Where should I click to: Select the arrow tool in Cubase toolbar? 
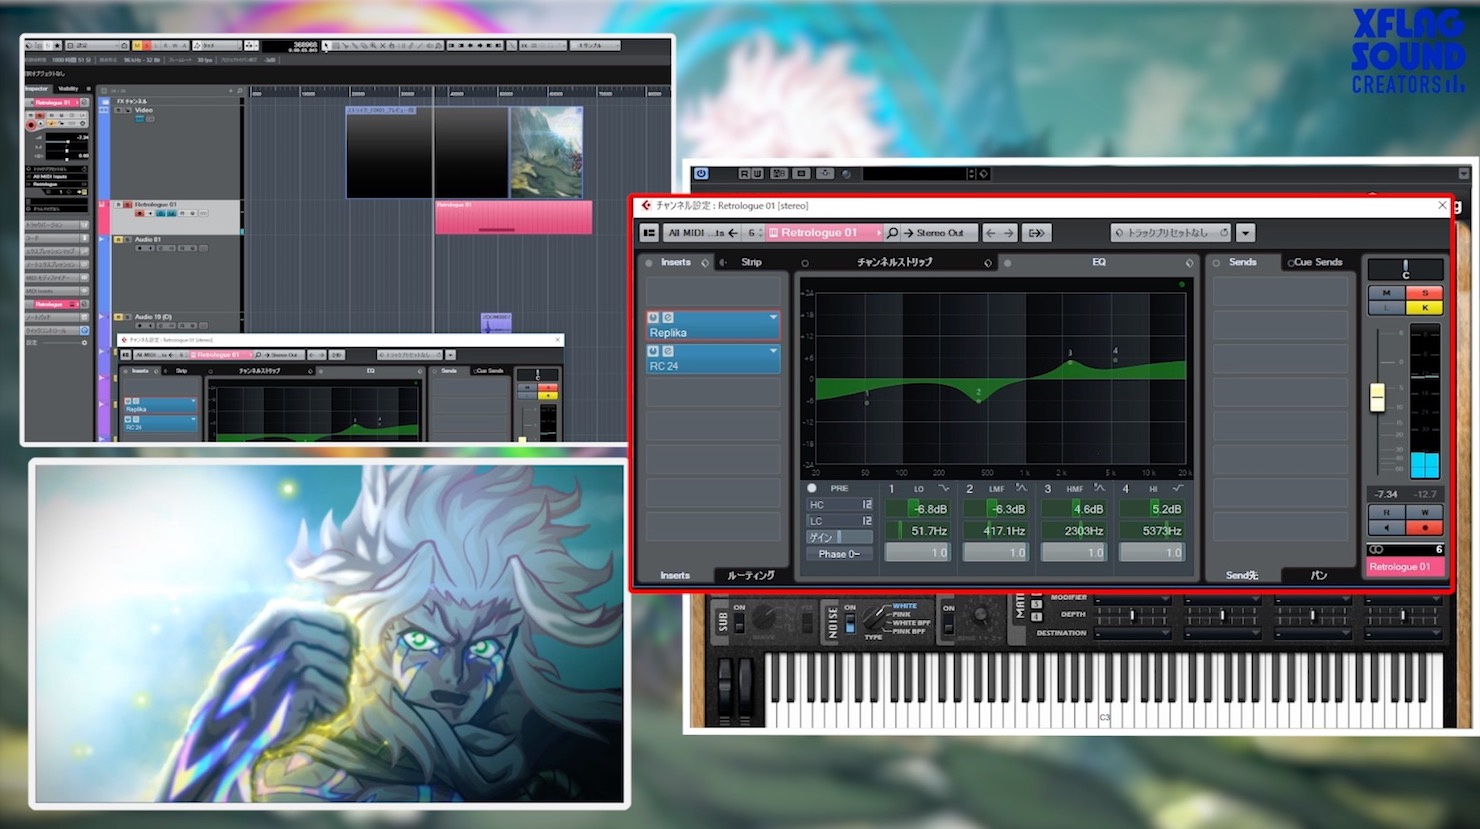(x=326, y=46)
